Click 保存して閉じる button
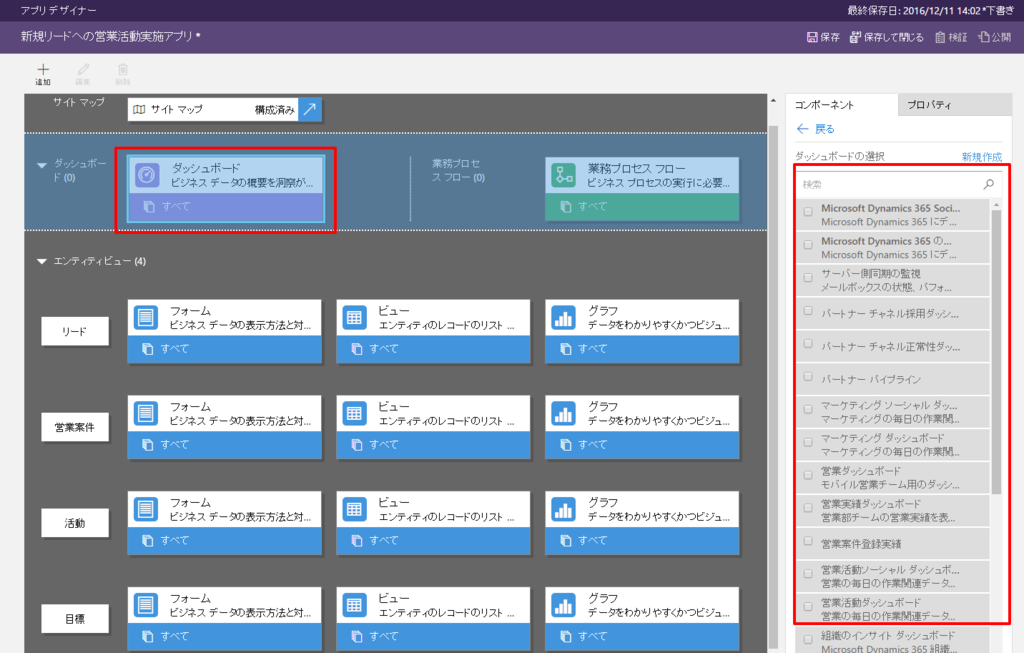This screenshot has height=653, width=1024. [886, 37]
